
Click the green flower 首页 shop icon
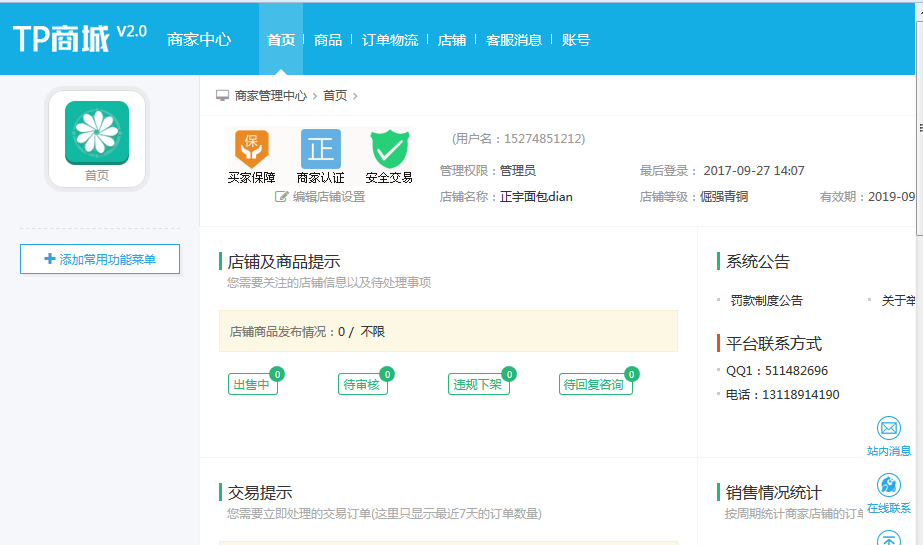pyautogui.click(x=97, y=134)
